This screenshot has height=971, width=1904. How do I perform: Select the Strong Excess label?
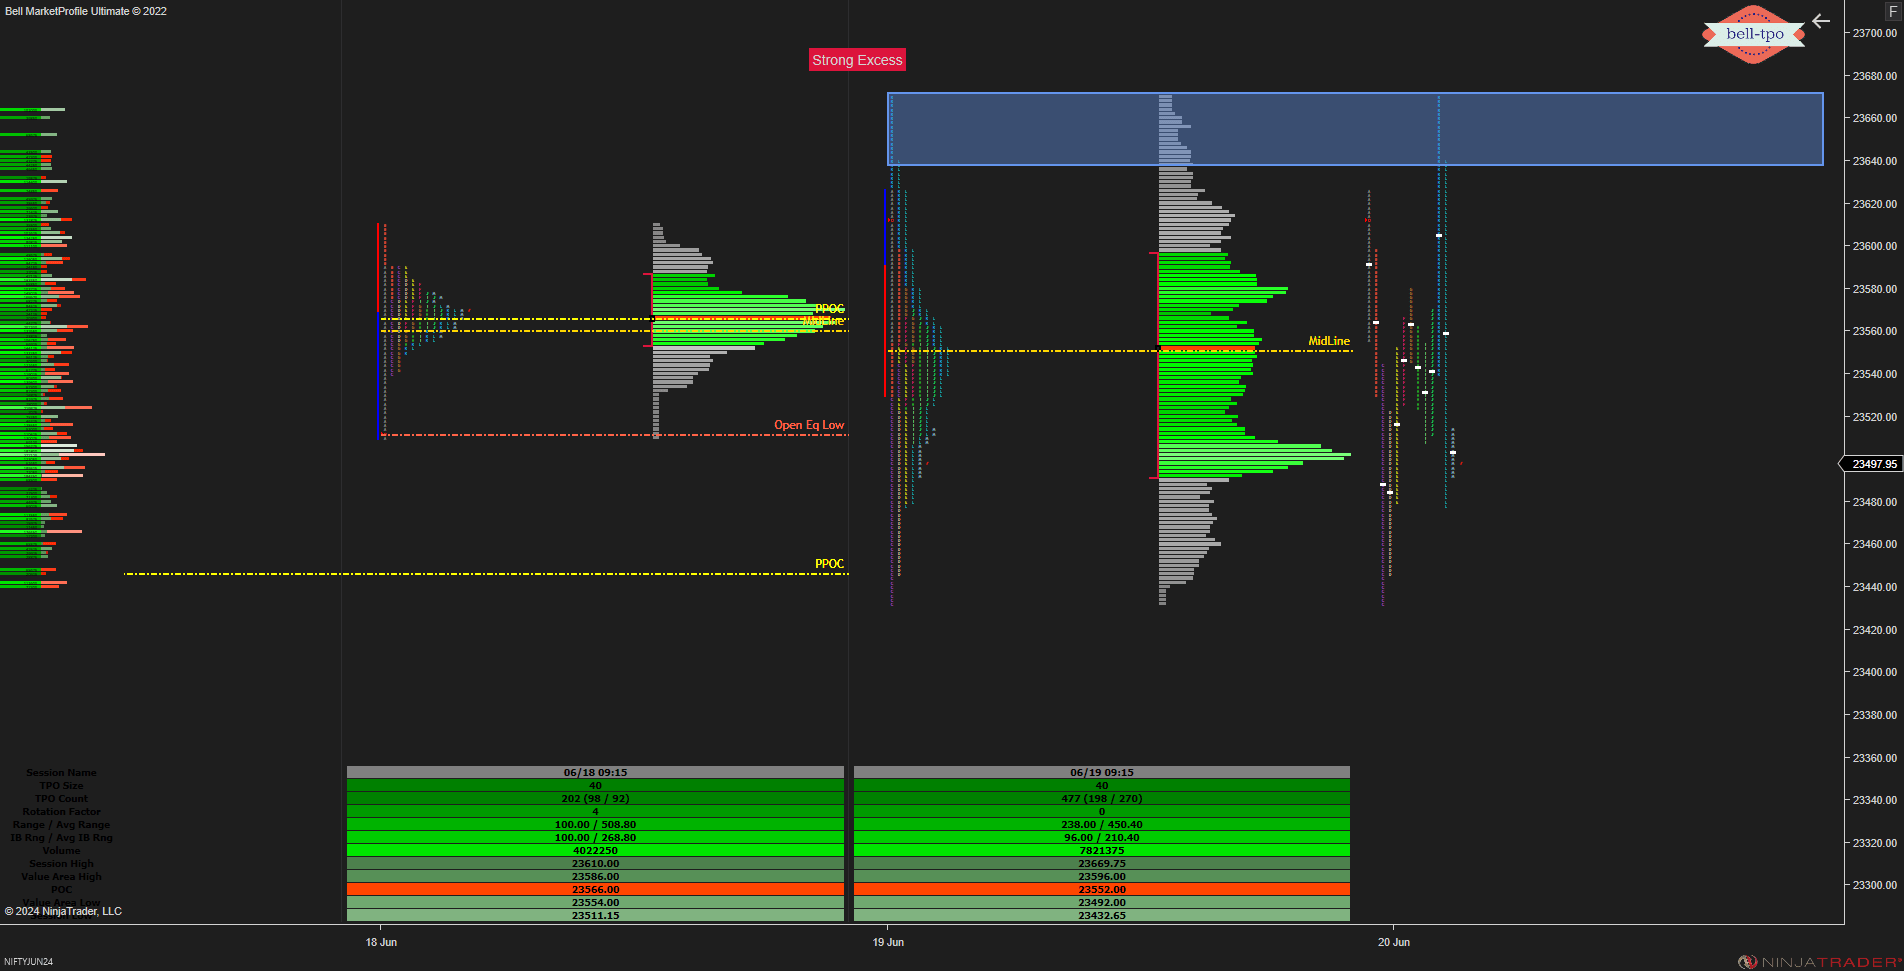click(857, 60)
